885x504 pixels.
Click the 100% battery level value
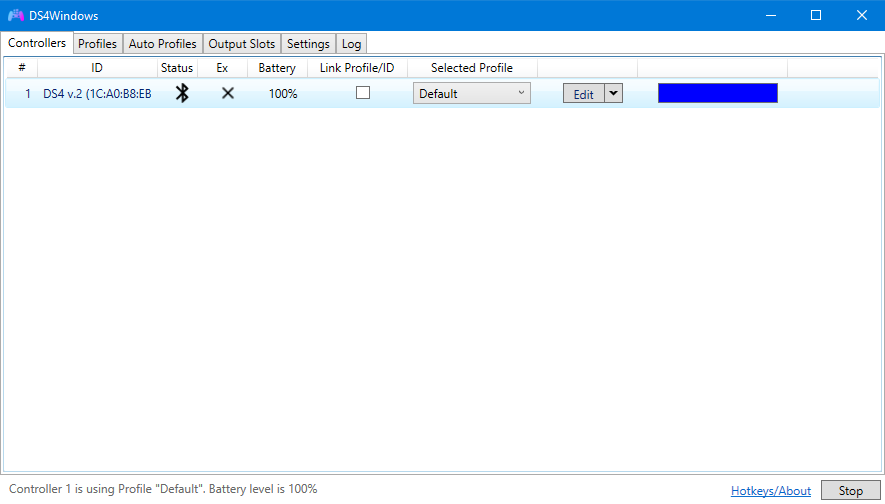(282, 93)
